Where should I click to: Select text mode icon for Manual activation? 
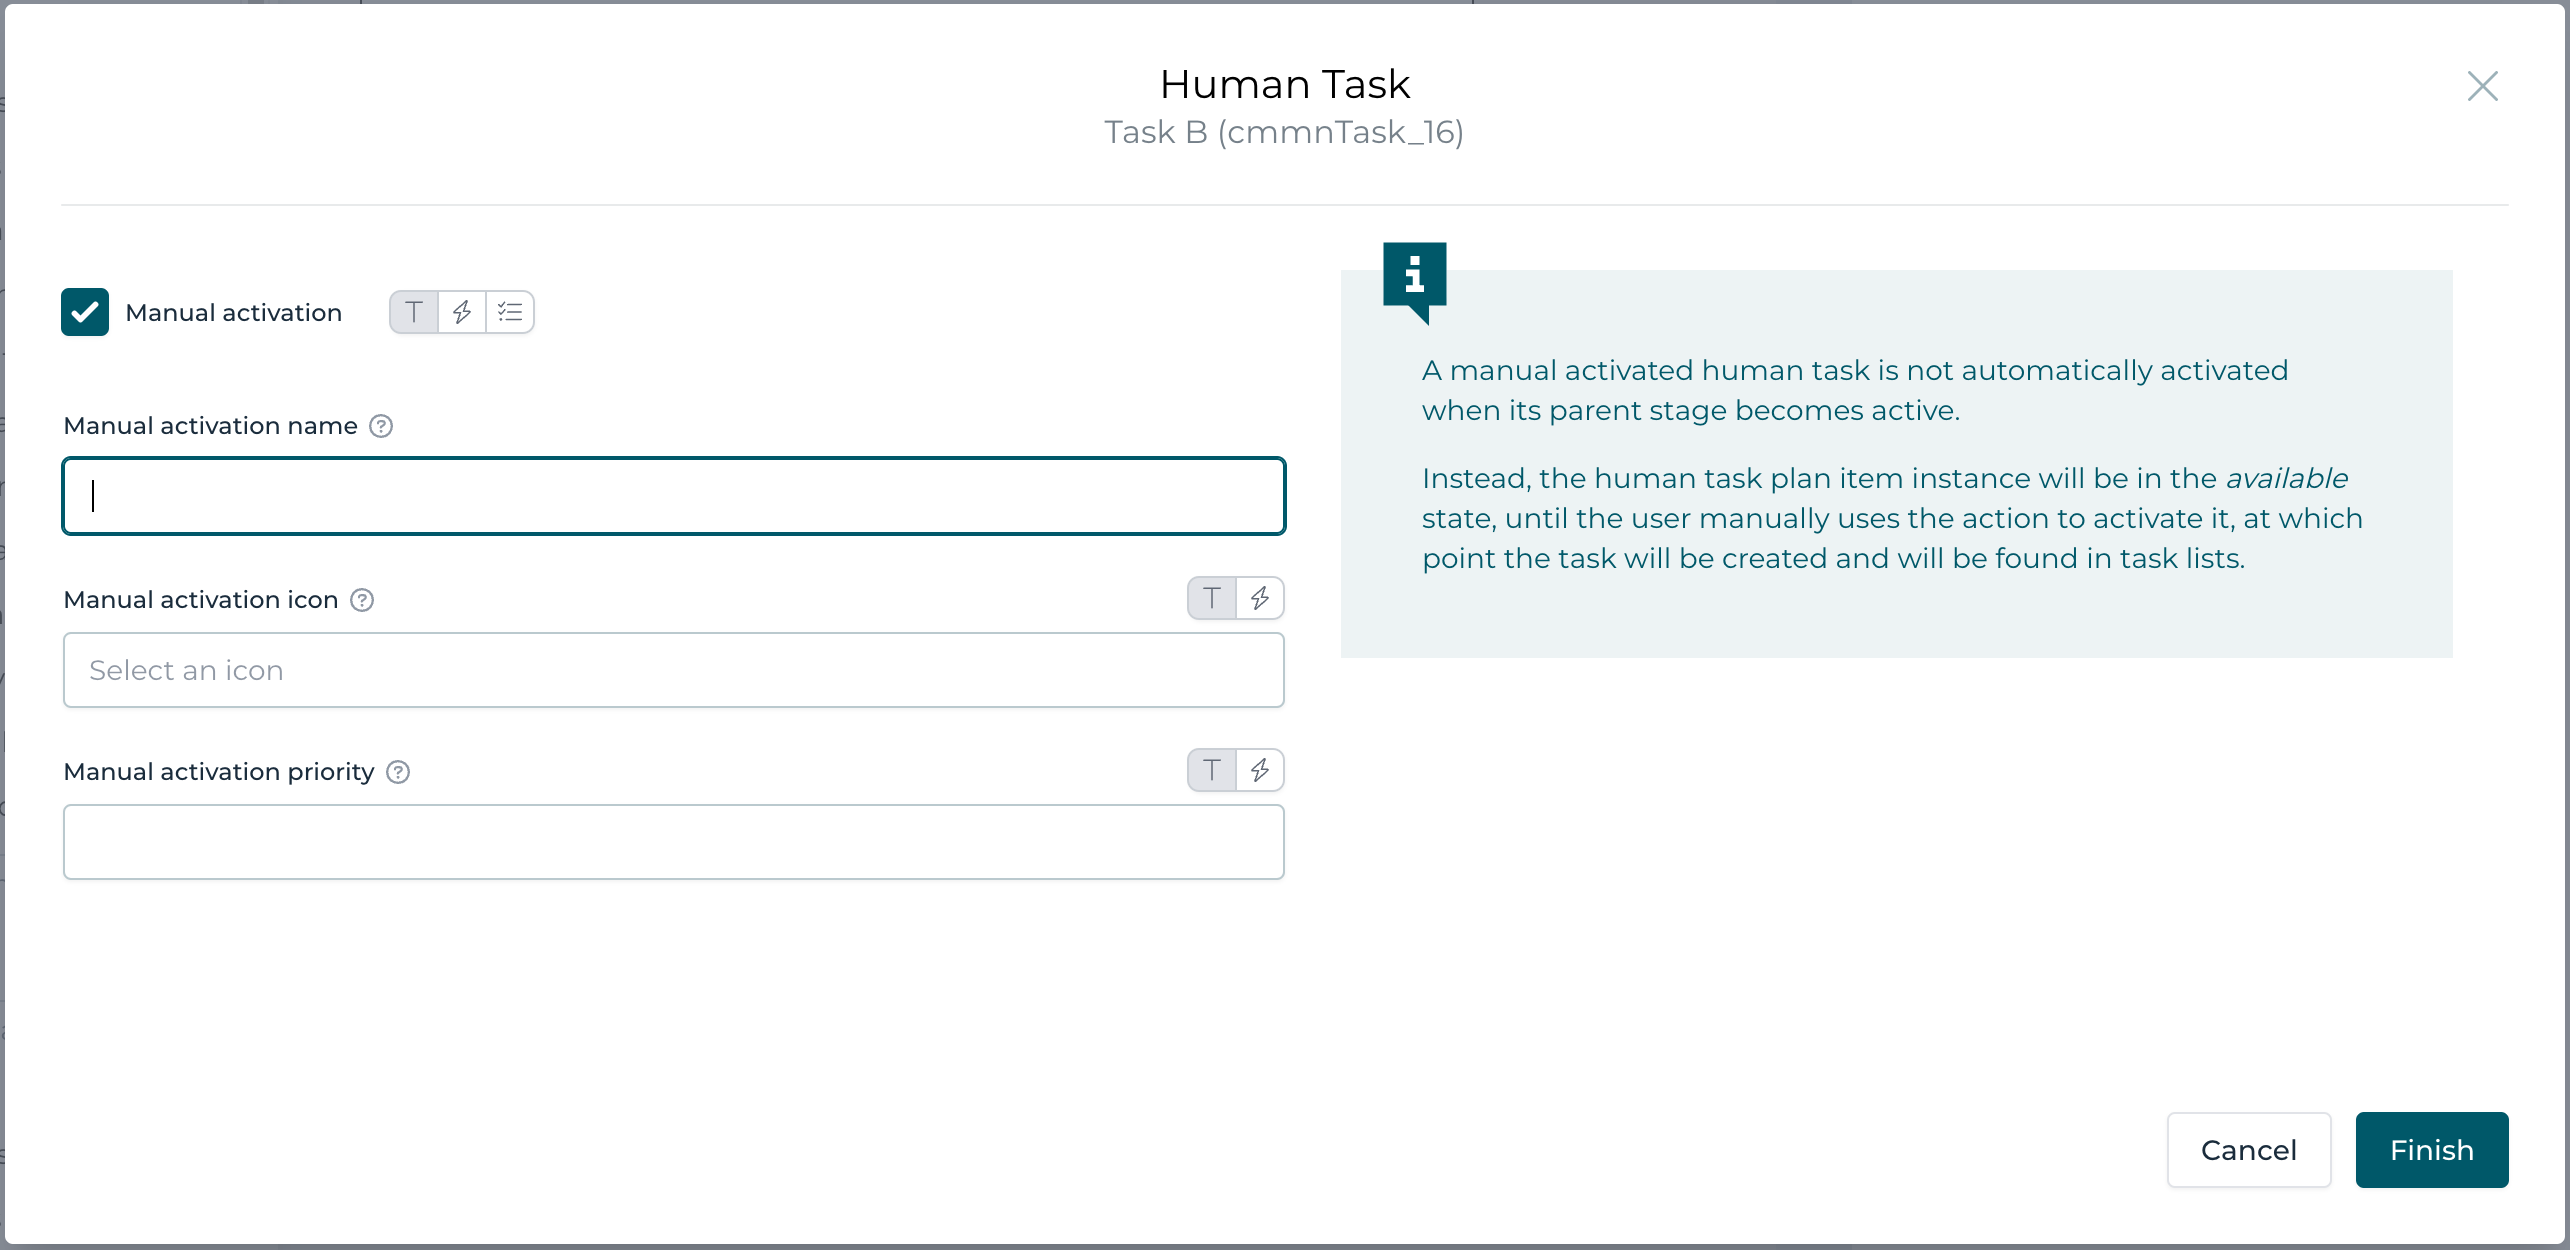pyautogui.click(x=414, y=312)
